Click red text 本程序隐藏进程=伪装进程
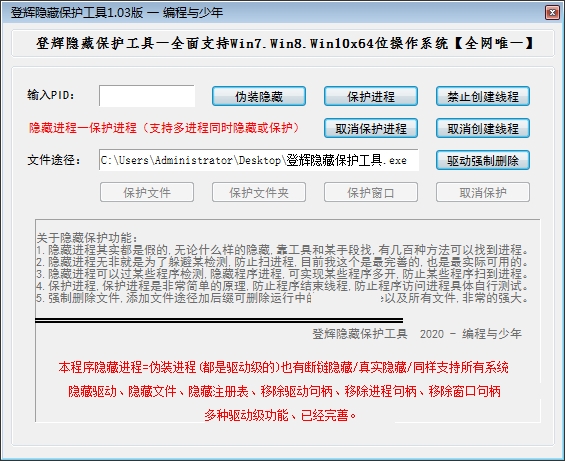Viewport: 565px width, 461px height. [283, 367]
